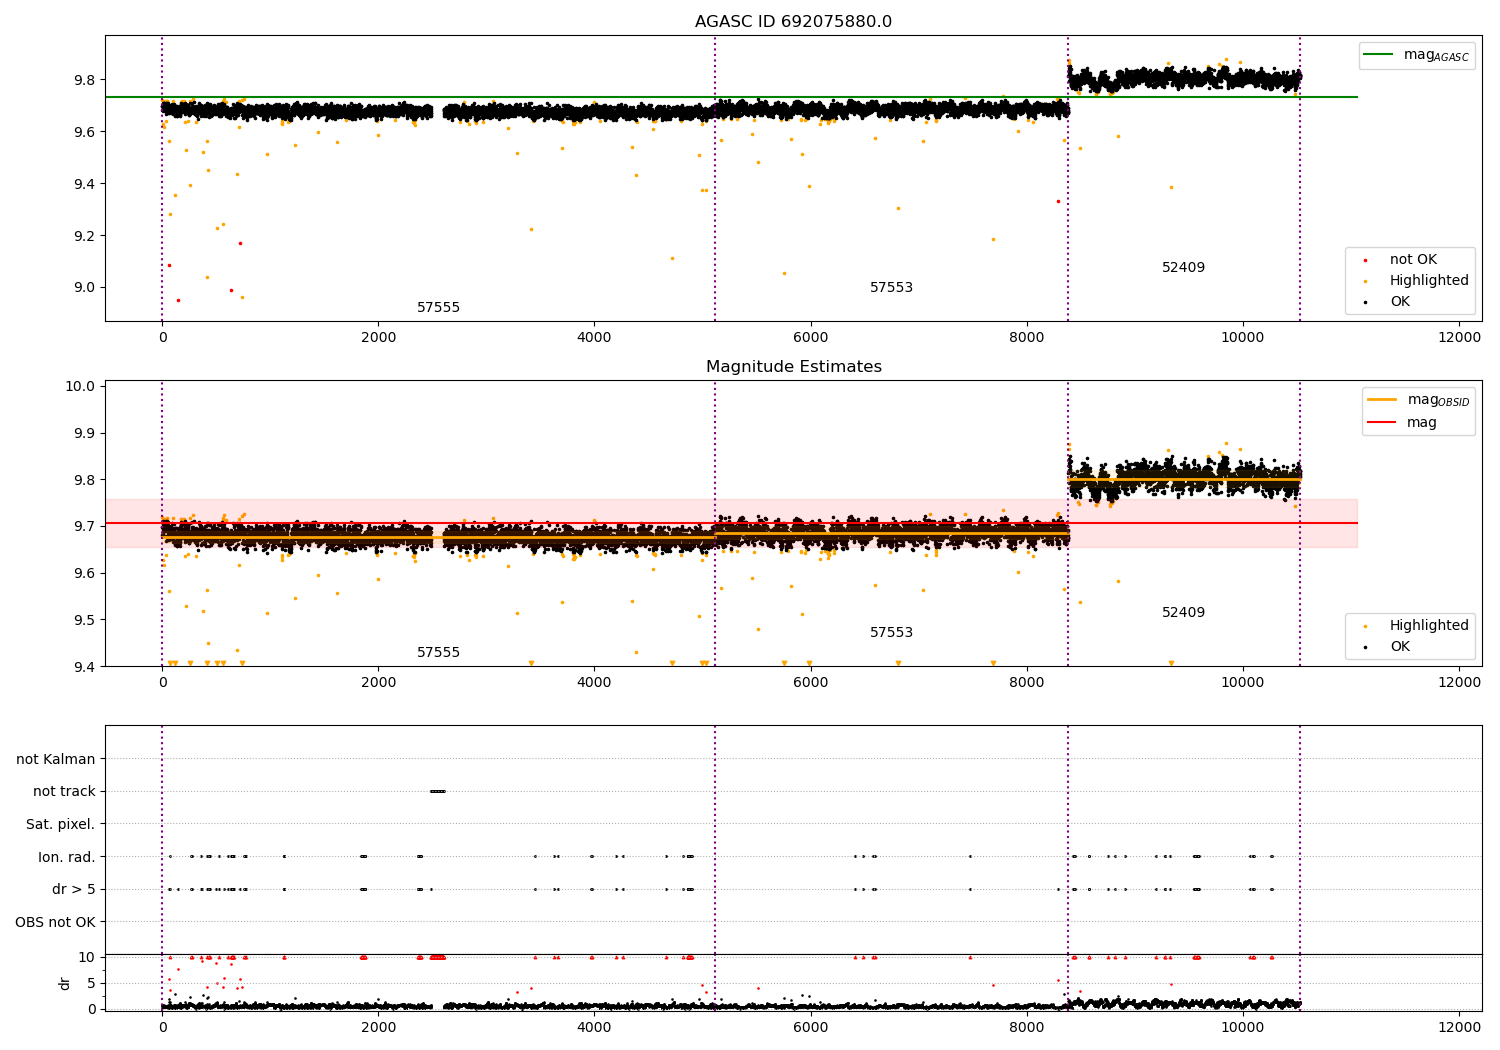The image size is (1500, 1050).
Task: Click the plot title 'AGASC ID 692075880.0'
Action: point(793,22)
